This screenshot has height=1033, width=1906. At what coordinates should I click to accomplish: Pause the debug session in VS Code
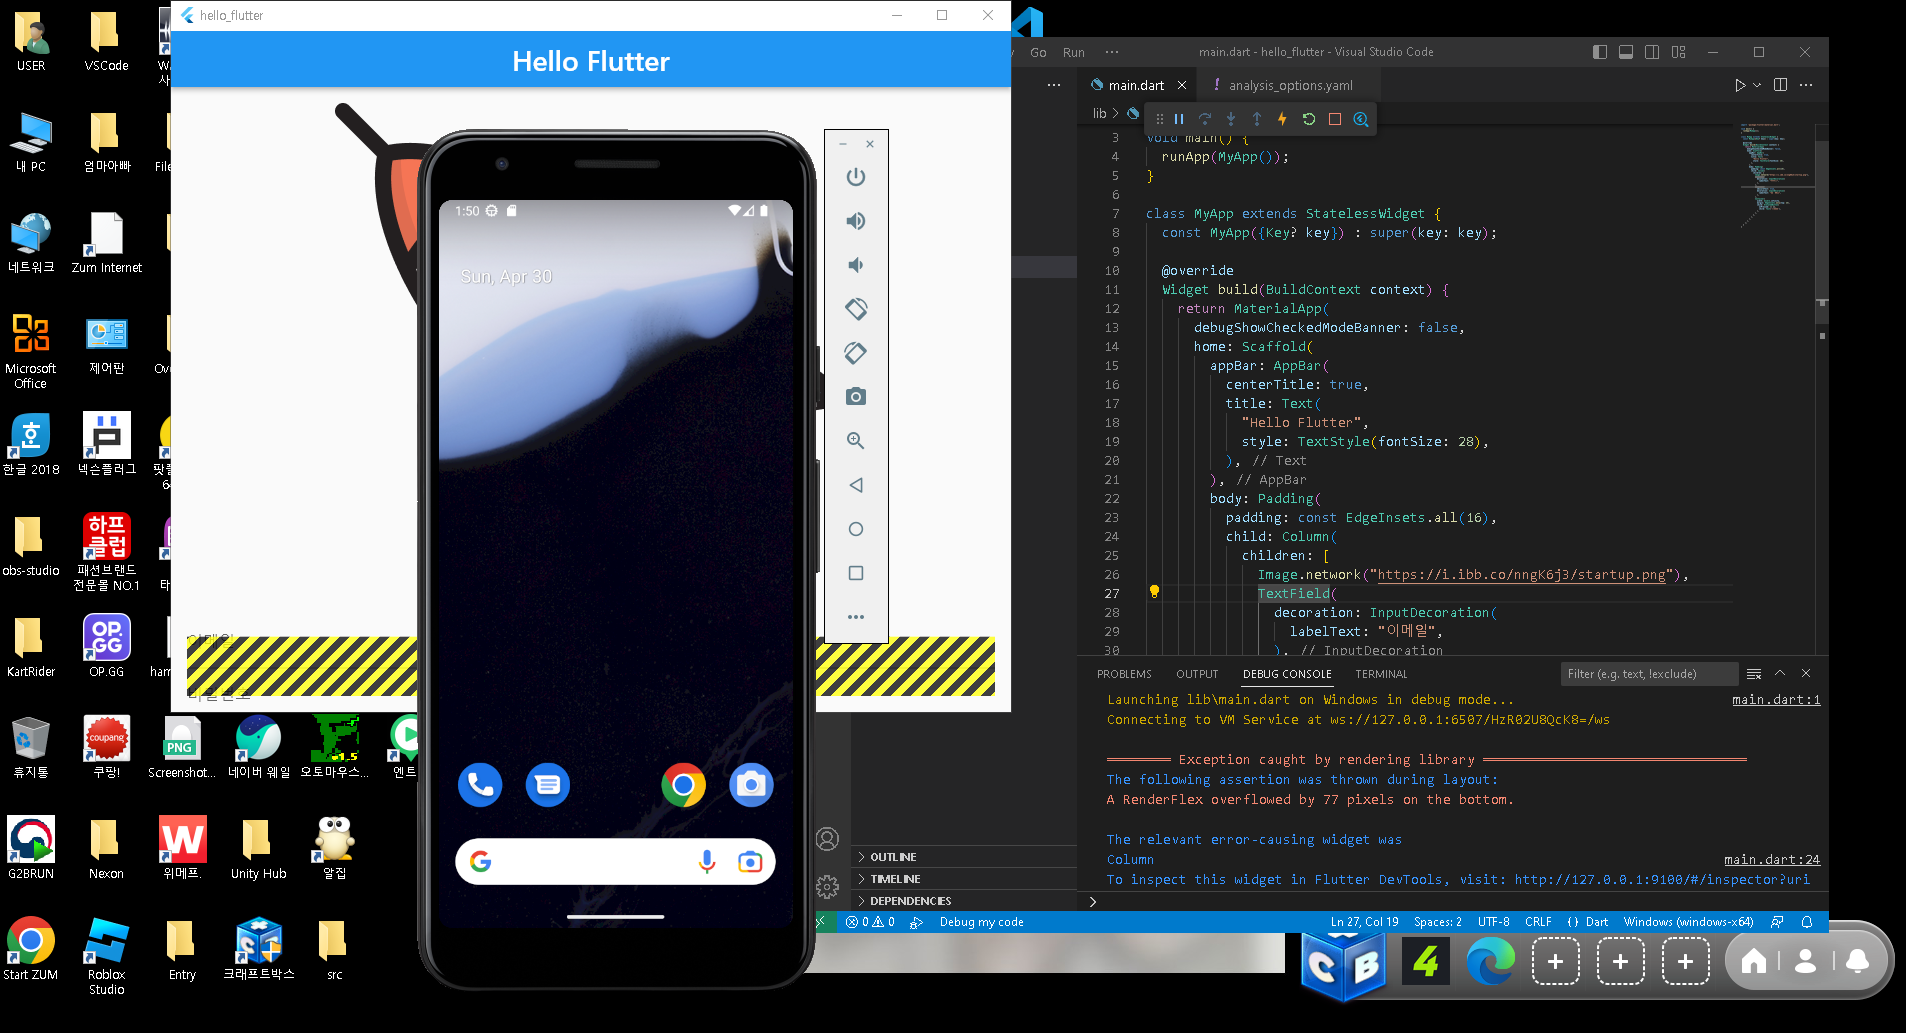tap(1179, 119)
